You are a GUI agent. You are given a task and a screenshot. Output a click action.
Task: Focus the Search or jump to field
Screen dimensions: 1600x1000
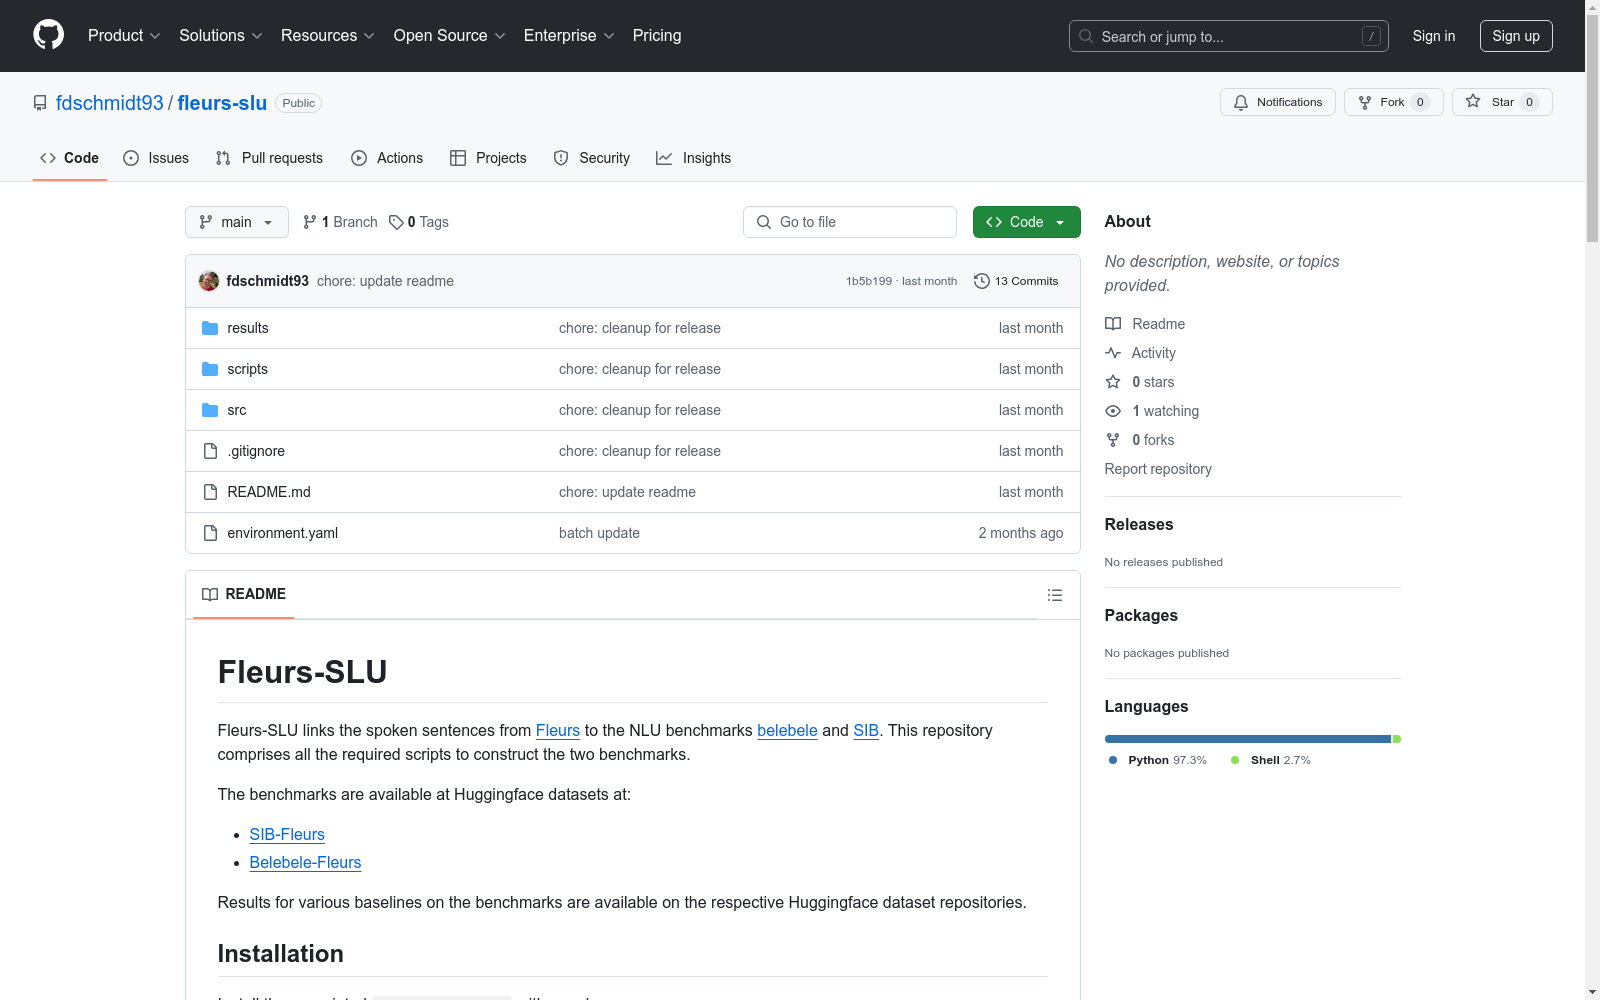[x=1229, y=36]
